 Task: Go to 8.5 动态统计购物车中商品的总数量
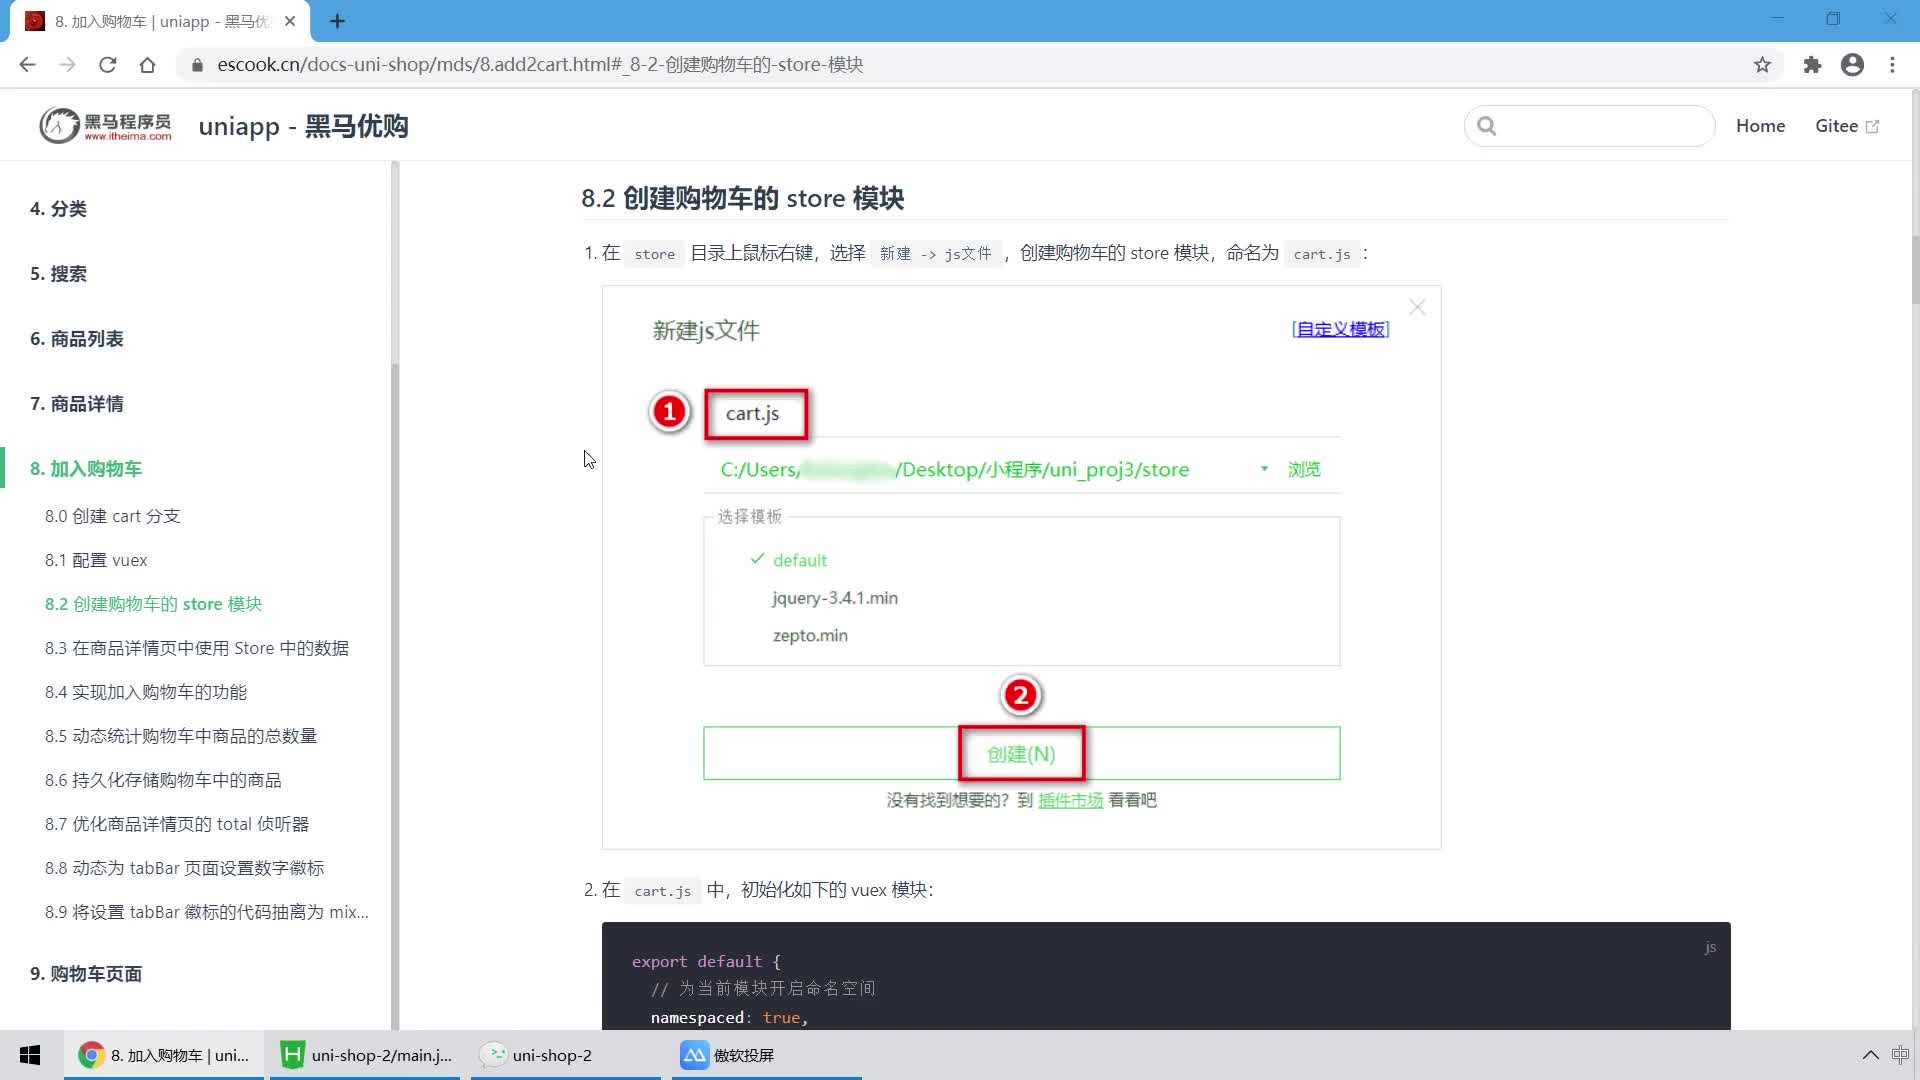click(x=181, y=736)
